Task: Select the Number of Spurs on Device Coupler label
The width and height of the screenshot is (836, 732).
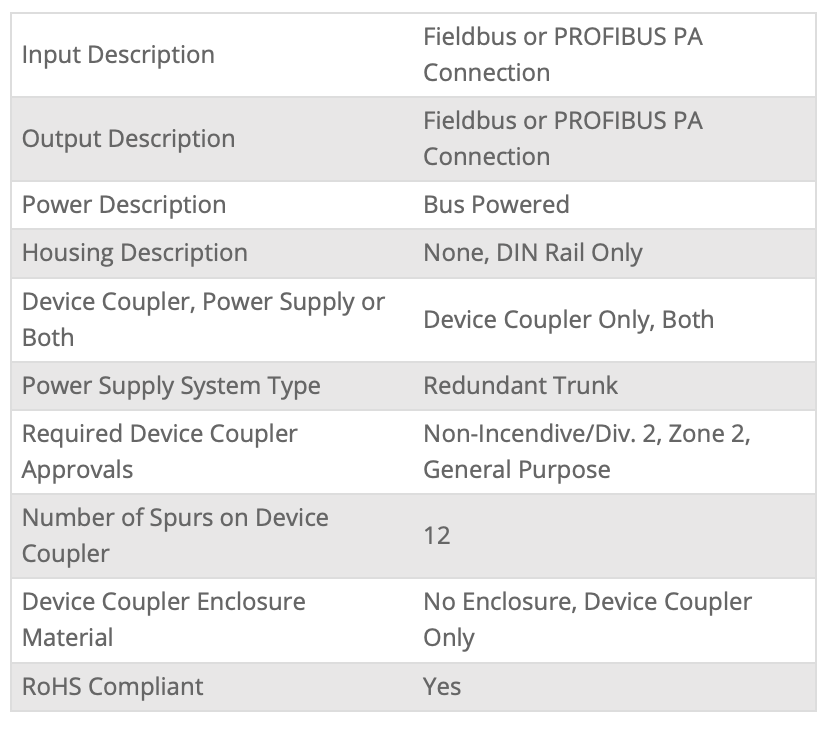Action: pos(175,535)
